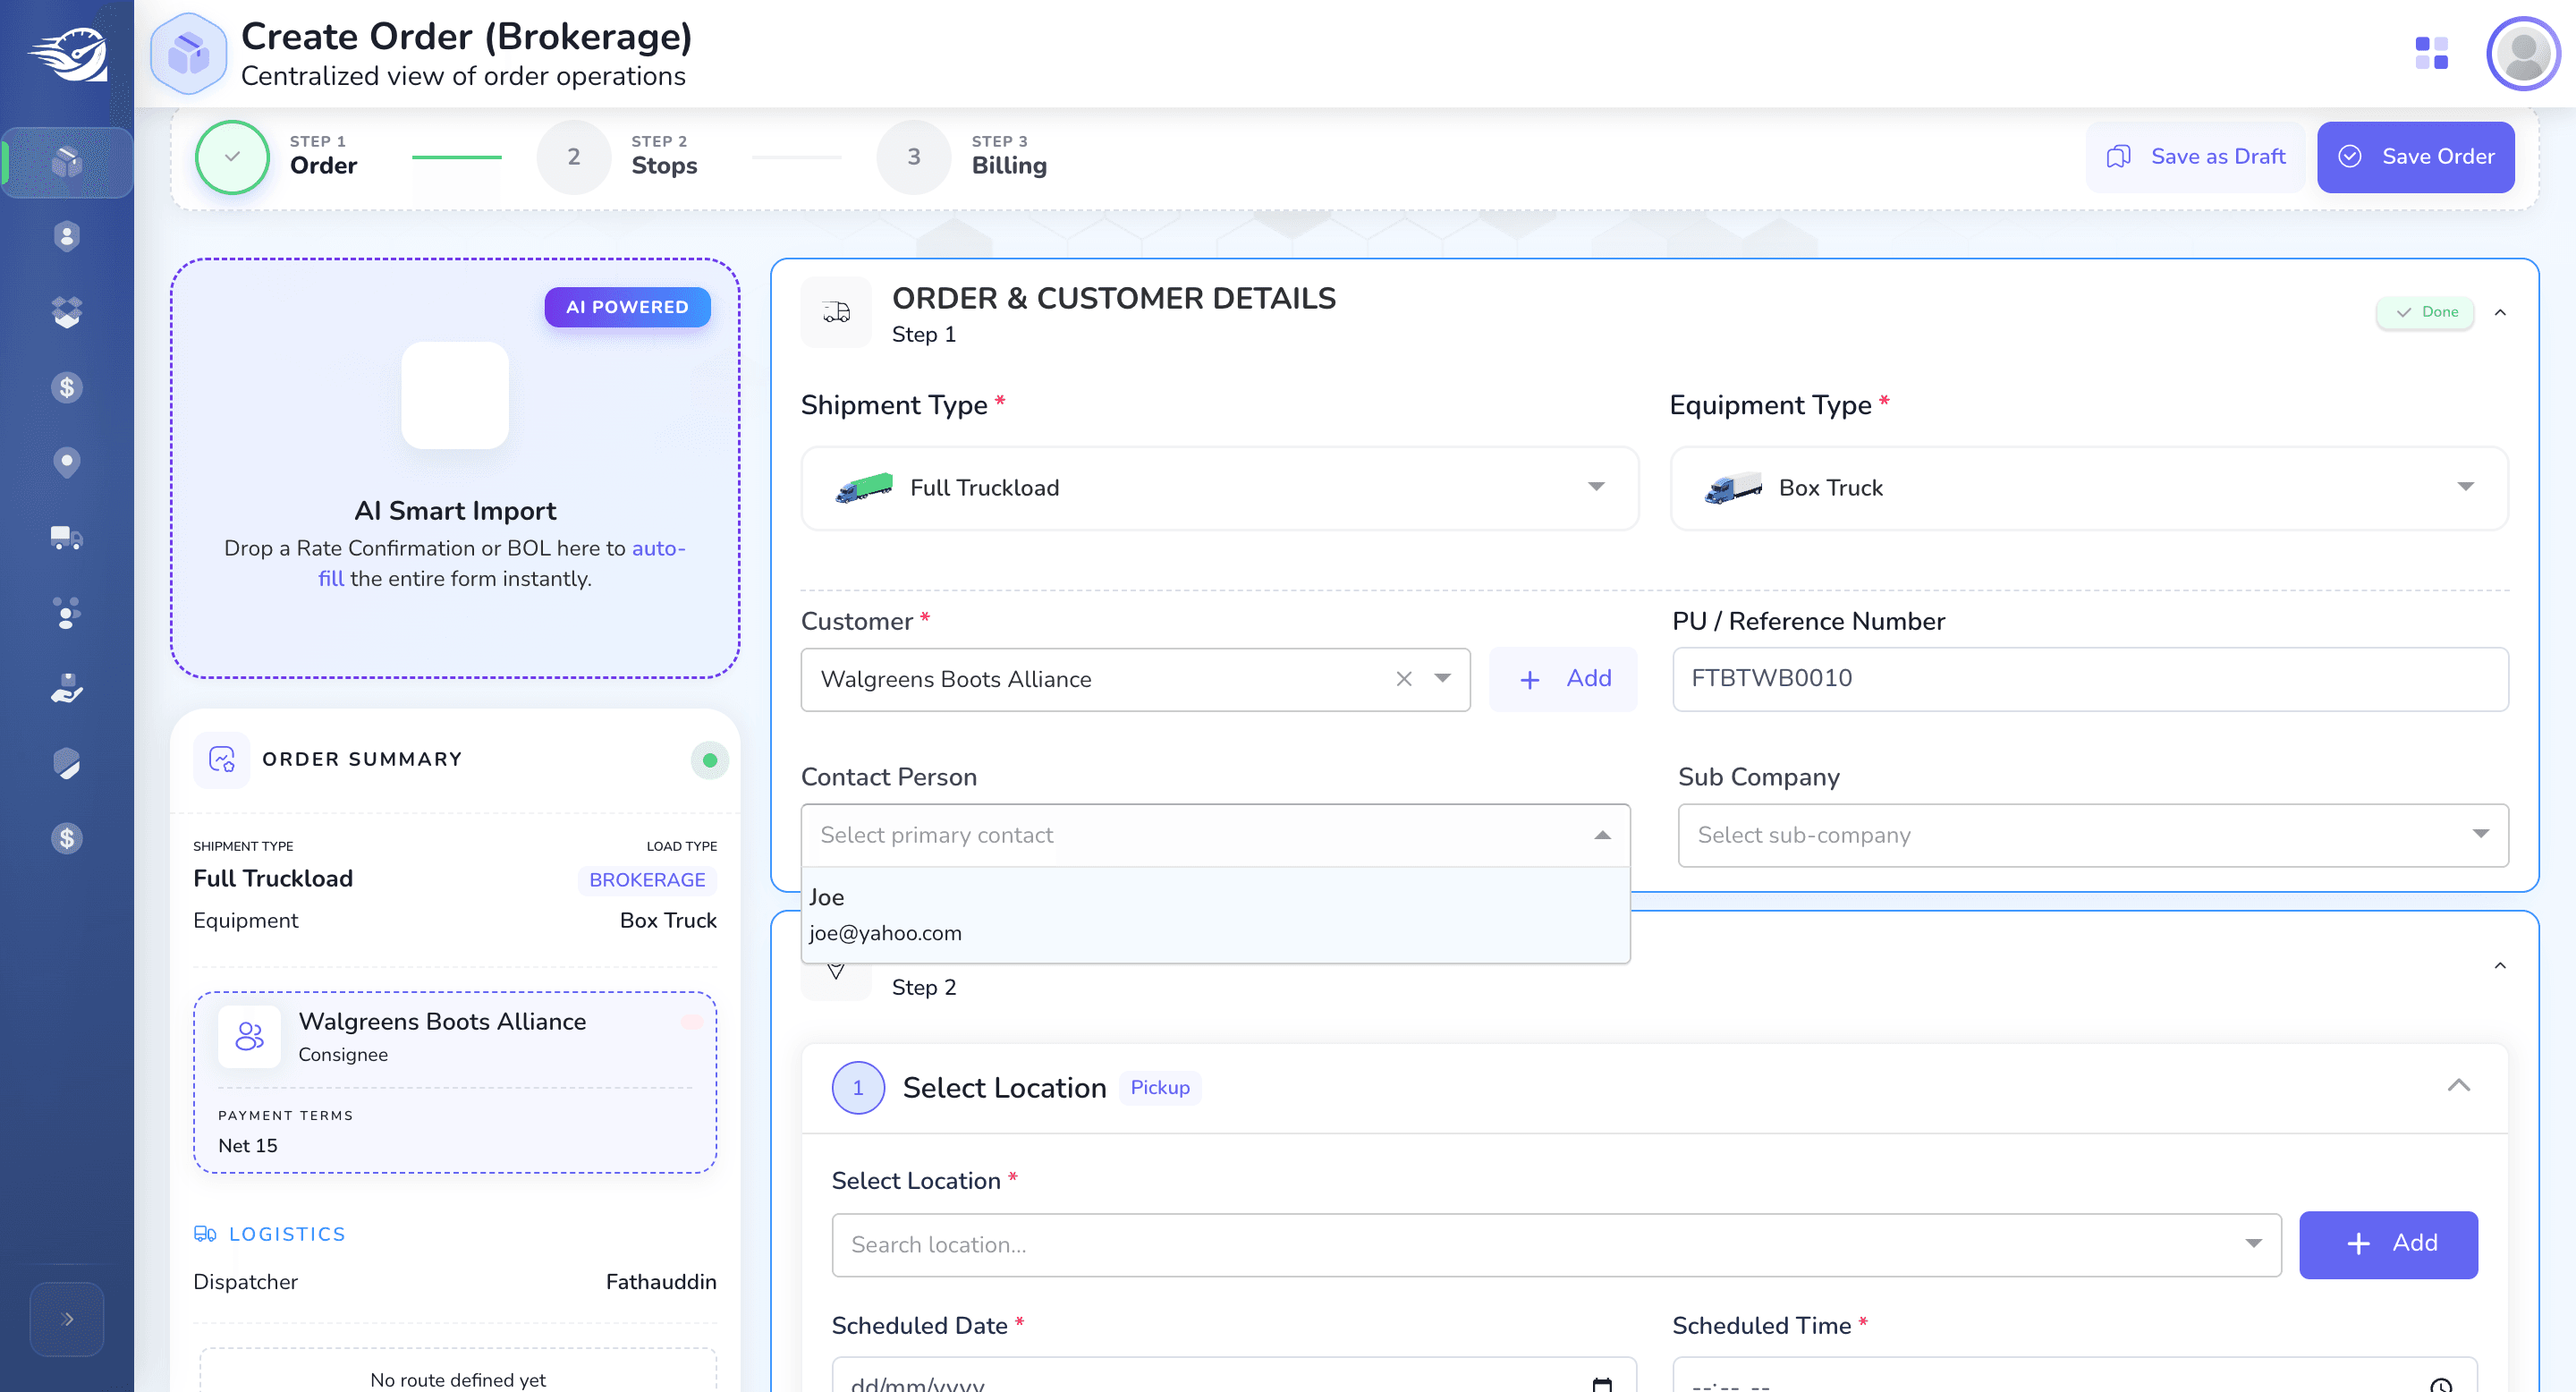Viewport: 2576px width, 1392px height.
Task: Open the half-shaded shield sidebar icon
Action: [x=67, y=763]
